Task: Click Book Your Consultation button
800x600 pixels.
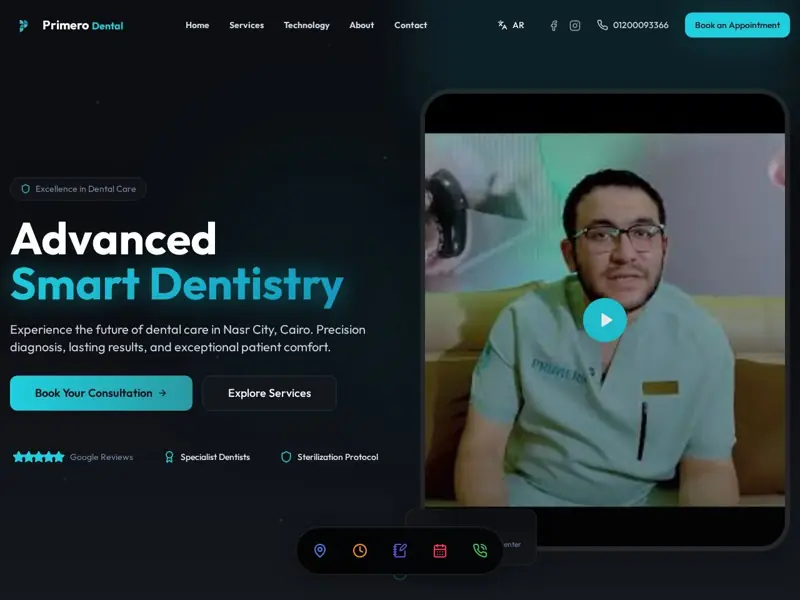Action: [101, 393]
